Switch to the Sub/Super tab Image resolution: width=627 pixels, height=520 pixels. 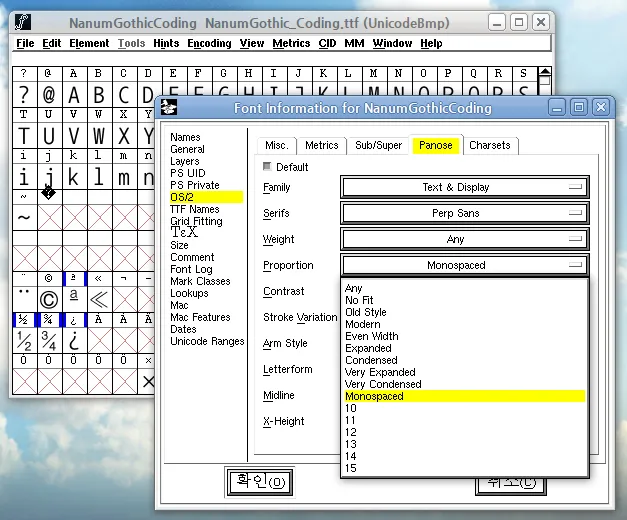tap(378, 145)
